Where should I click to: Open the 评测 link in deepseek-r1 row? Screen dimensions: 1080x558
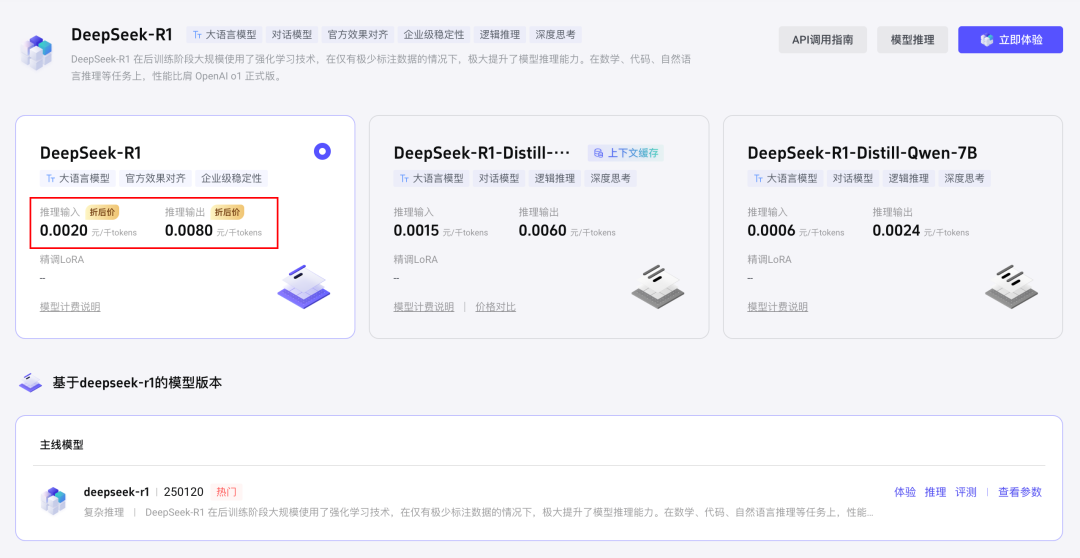click(x=966, y=492)
